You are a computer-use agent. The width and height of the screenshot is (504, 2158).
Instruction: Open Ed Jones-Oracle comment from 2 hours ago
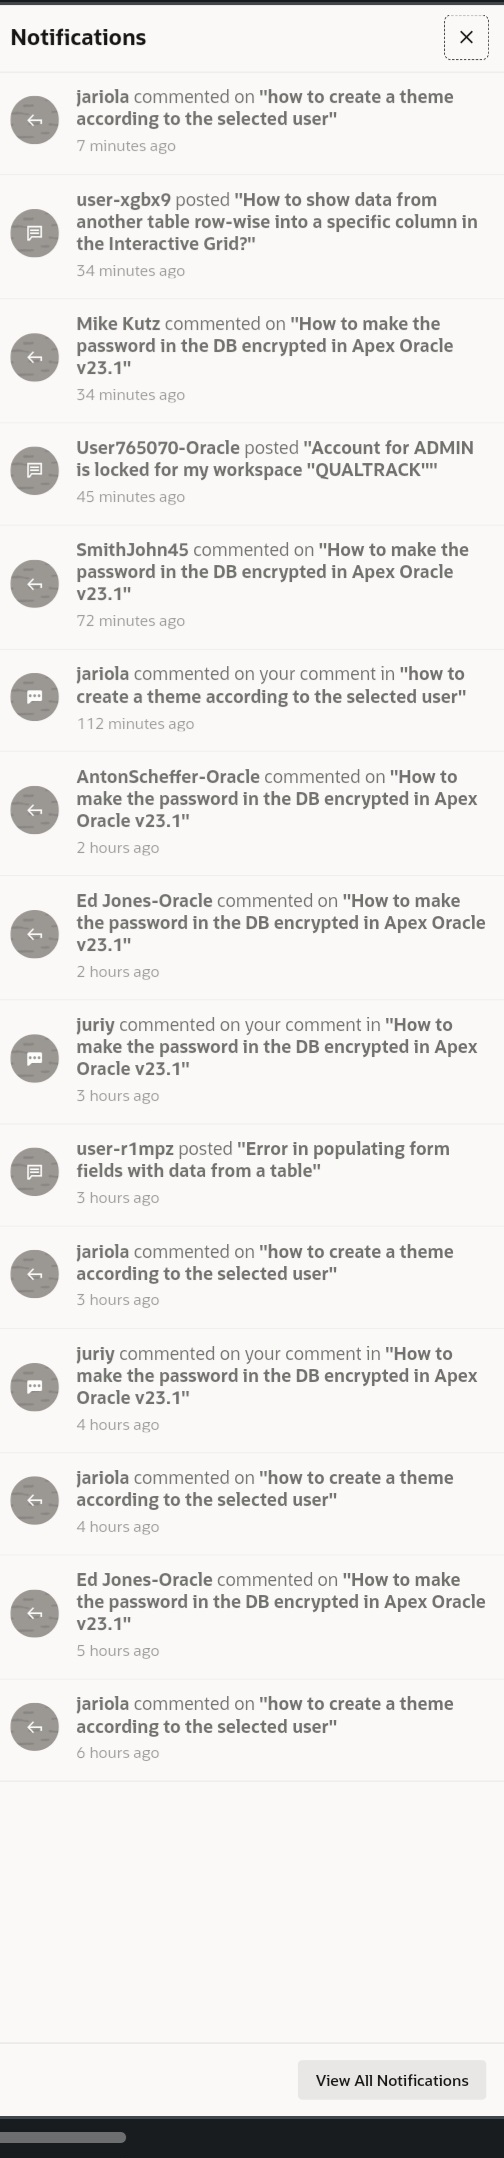pos(252,937)
